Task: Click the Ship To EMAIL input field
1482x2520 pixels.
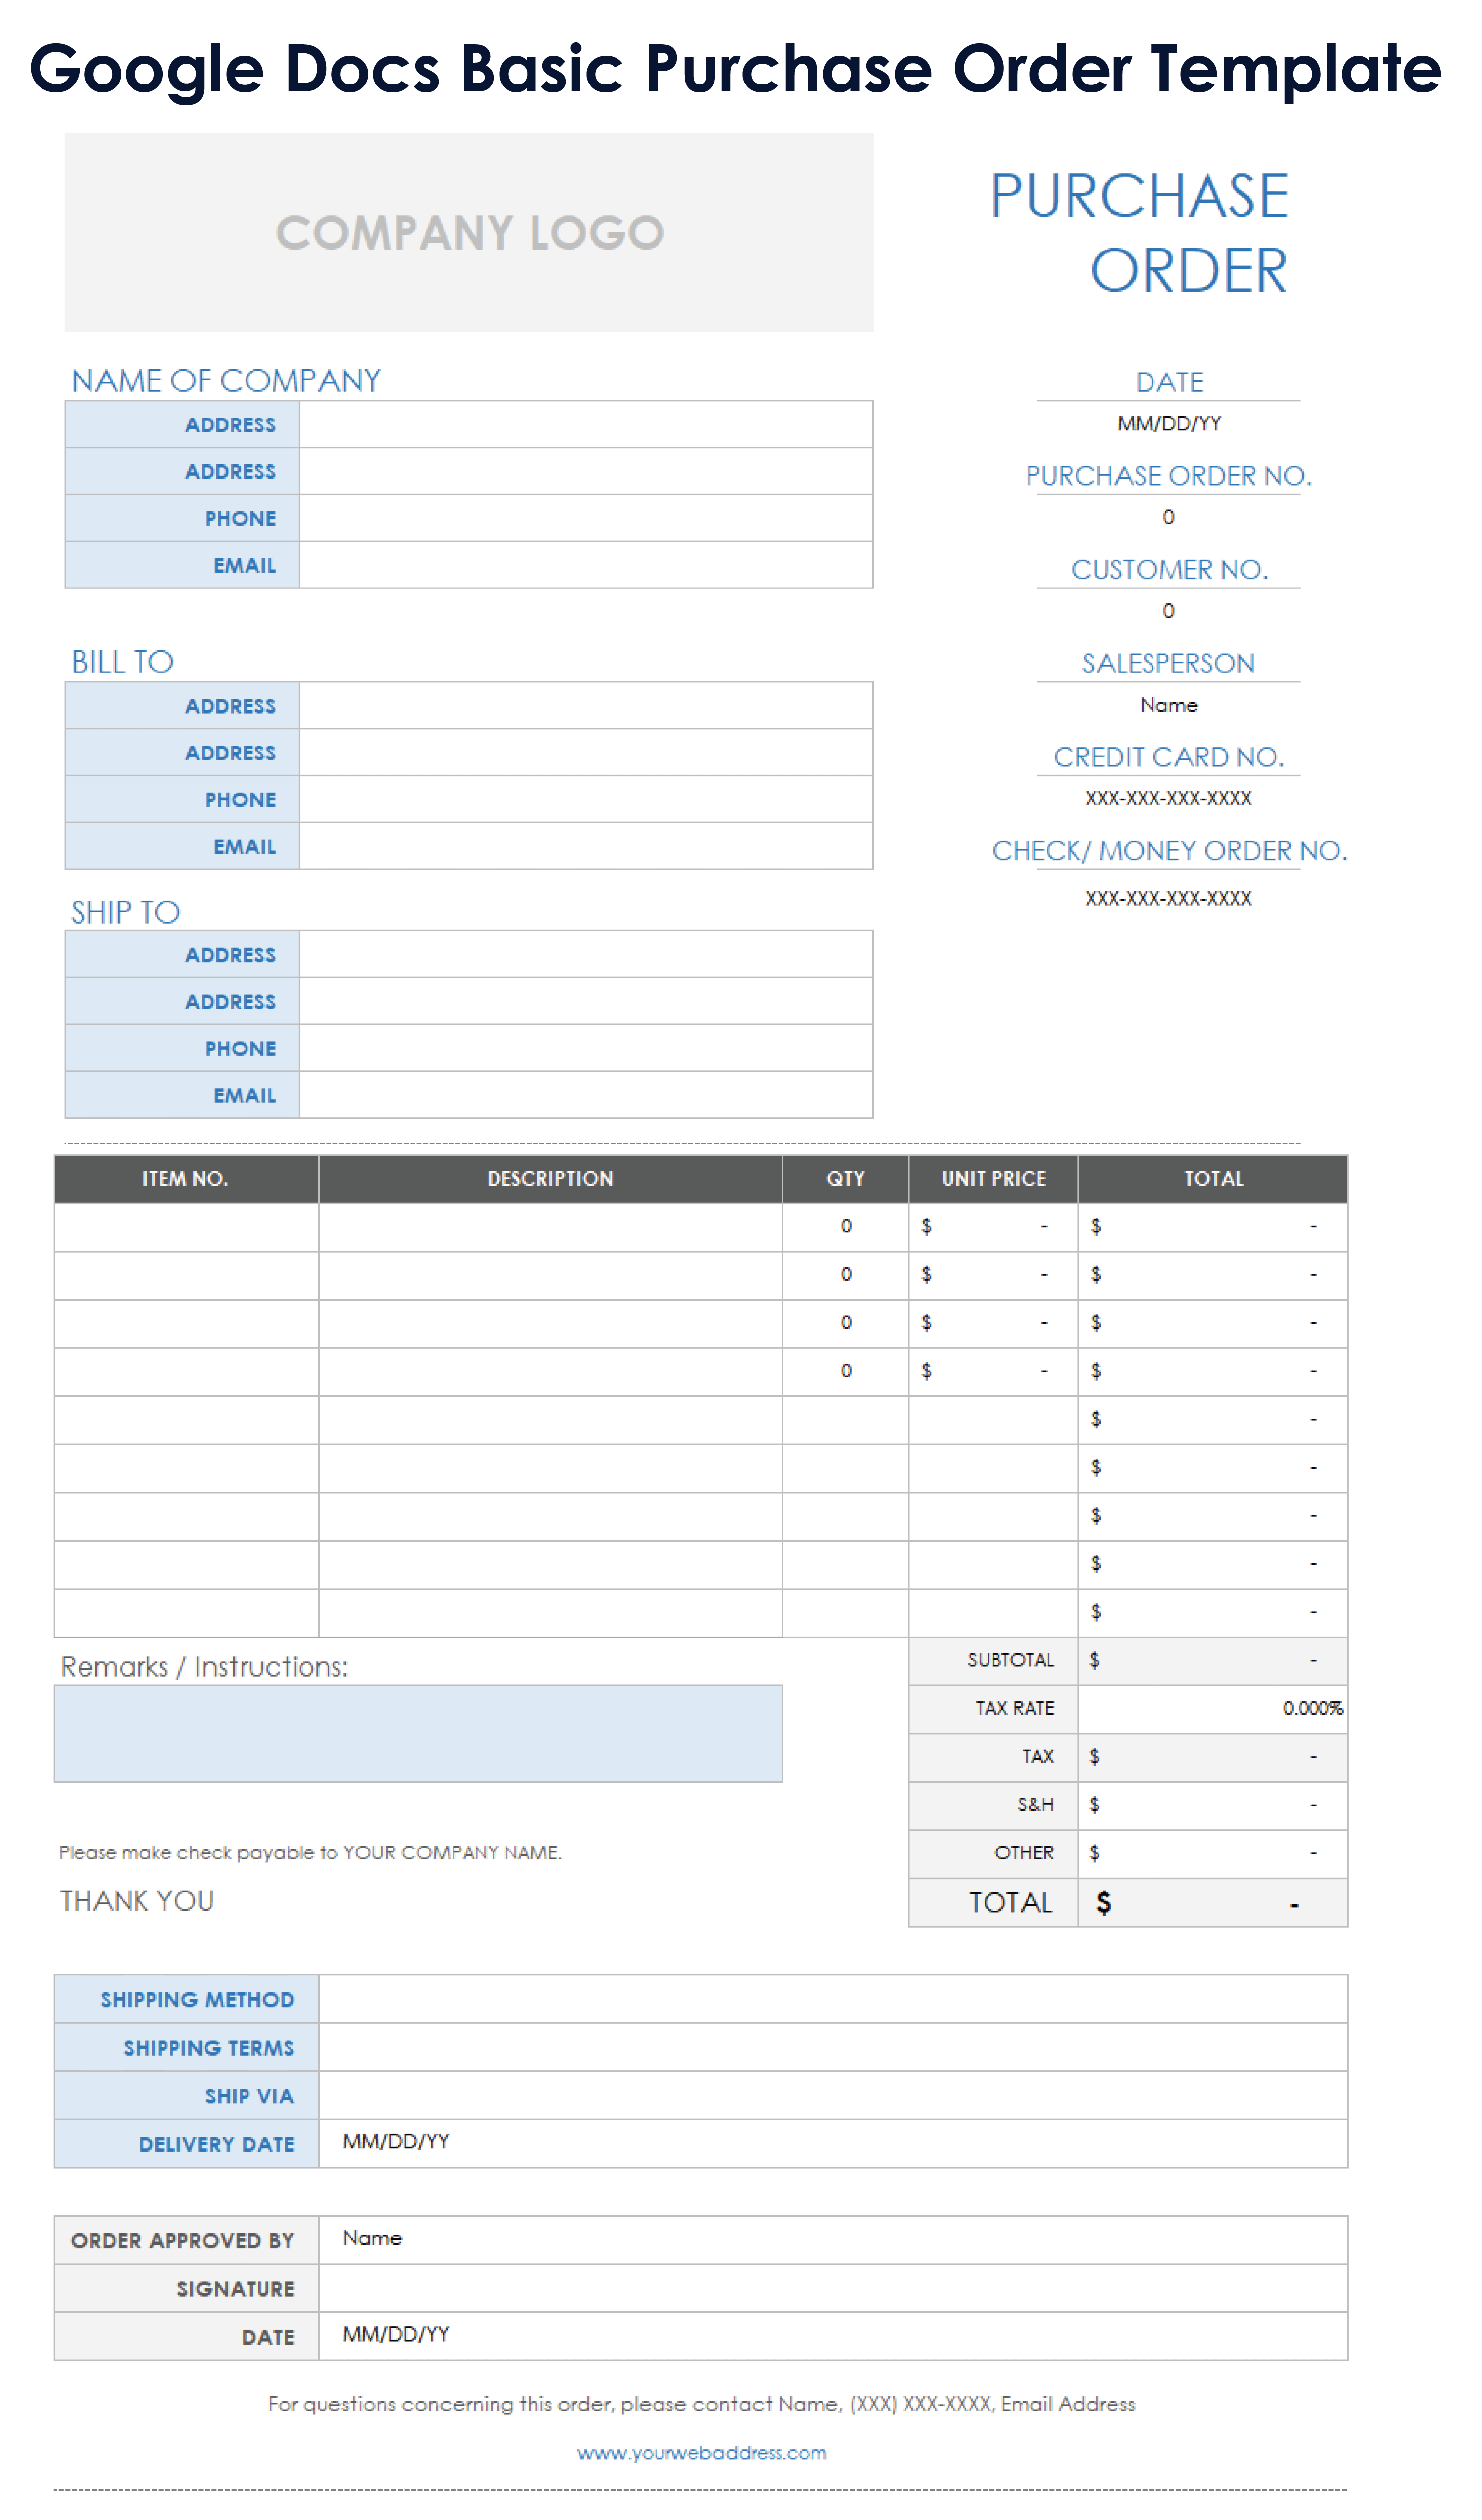Action: click(586, 1095)
